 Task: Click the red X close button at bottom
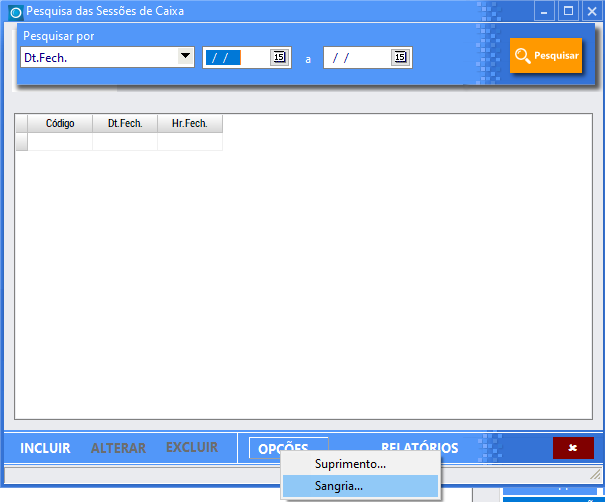pyautogui.click(x=572, y=448)
